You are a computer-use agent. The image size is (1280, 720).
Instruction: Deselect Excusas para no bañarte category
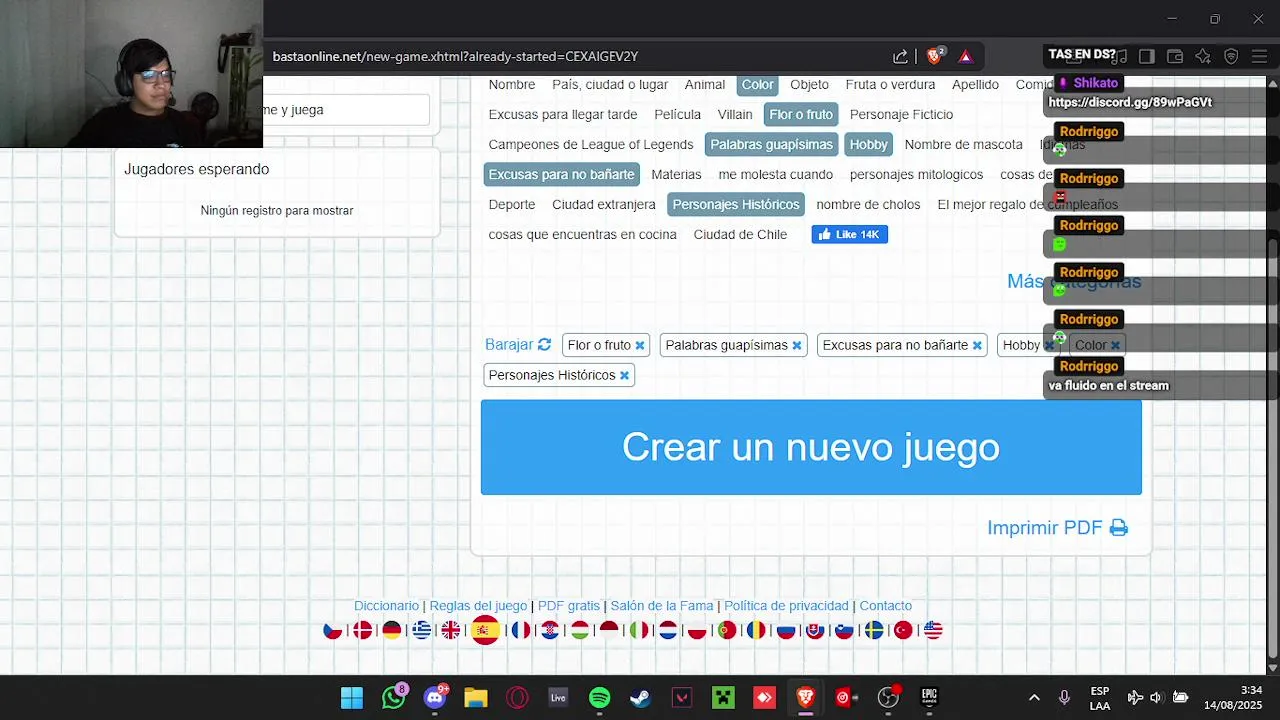coord(561,175)
